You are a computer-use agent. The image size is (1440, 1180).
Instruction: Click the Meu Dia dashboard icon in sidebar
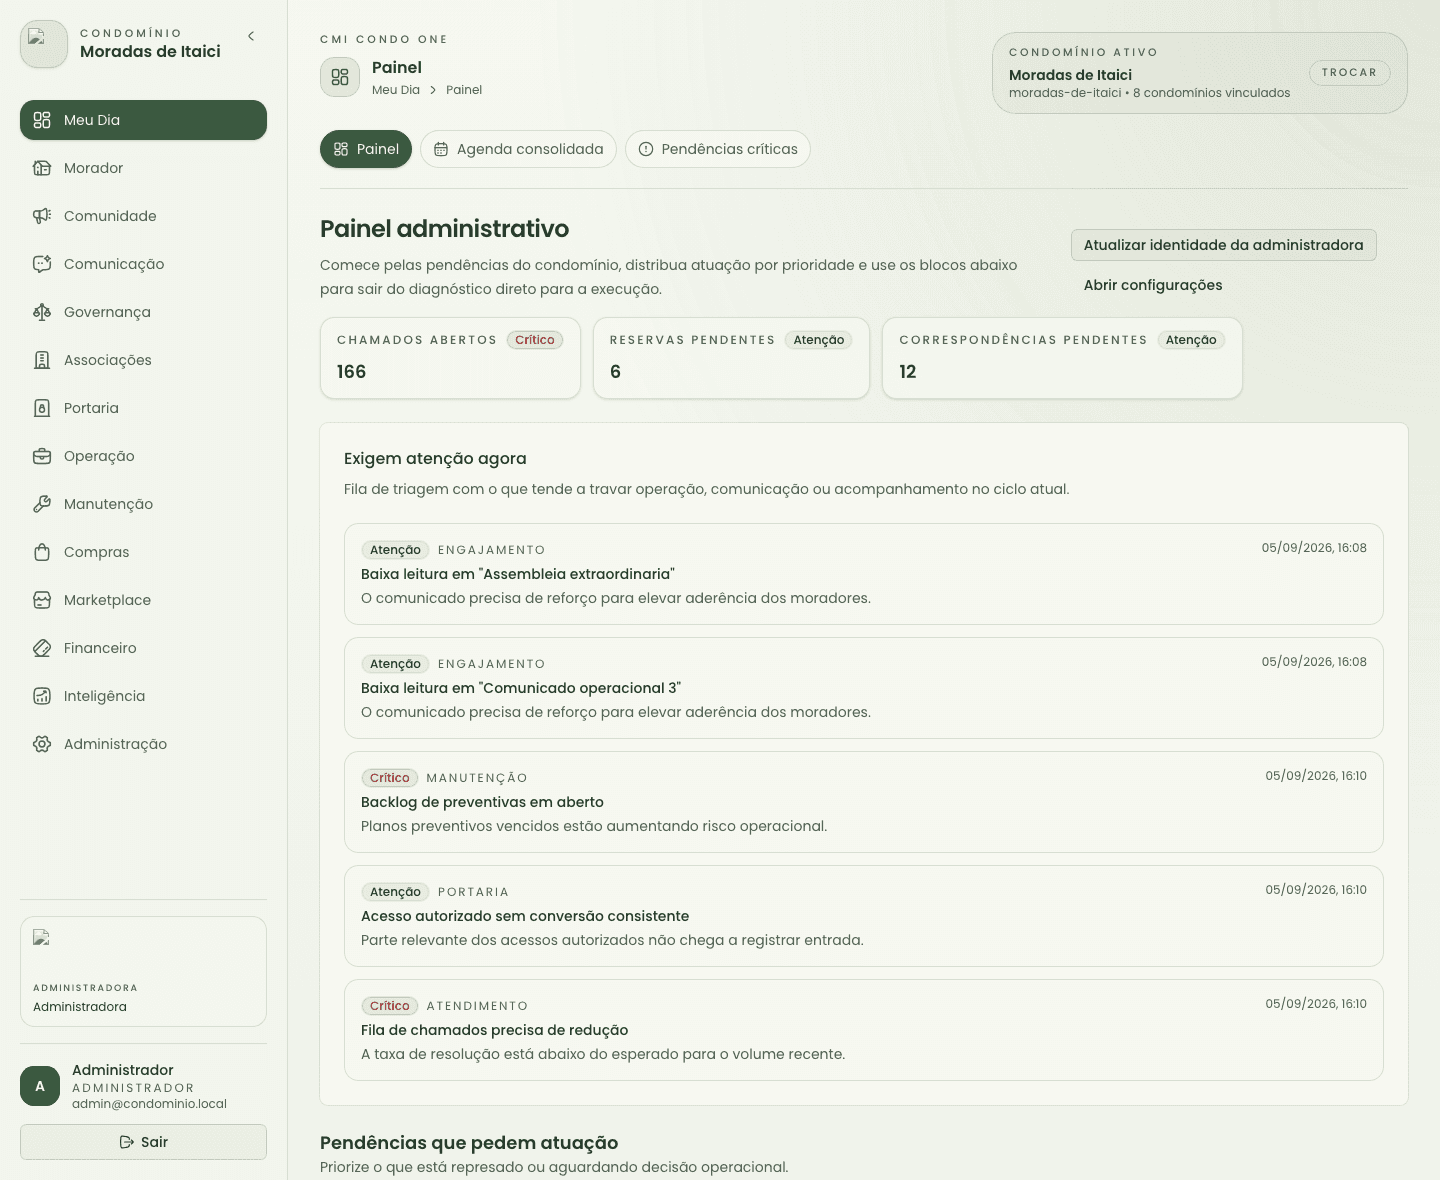click(42, 120)
